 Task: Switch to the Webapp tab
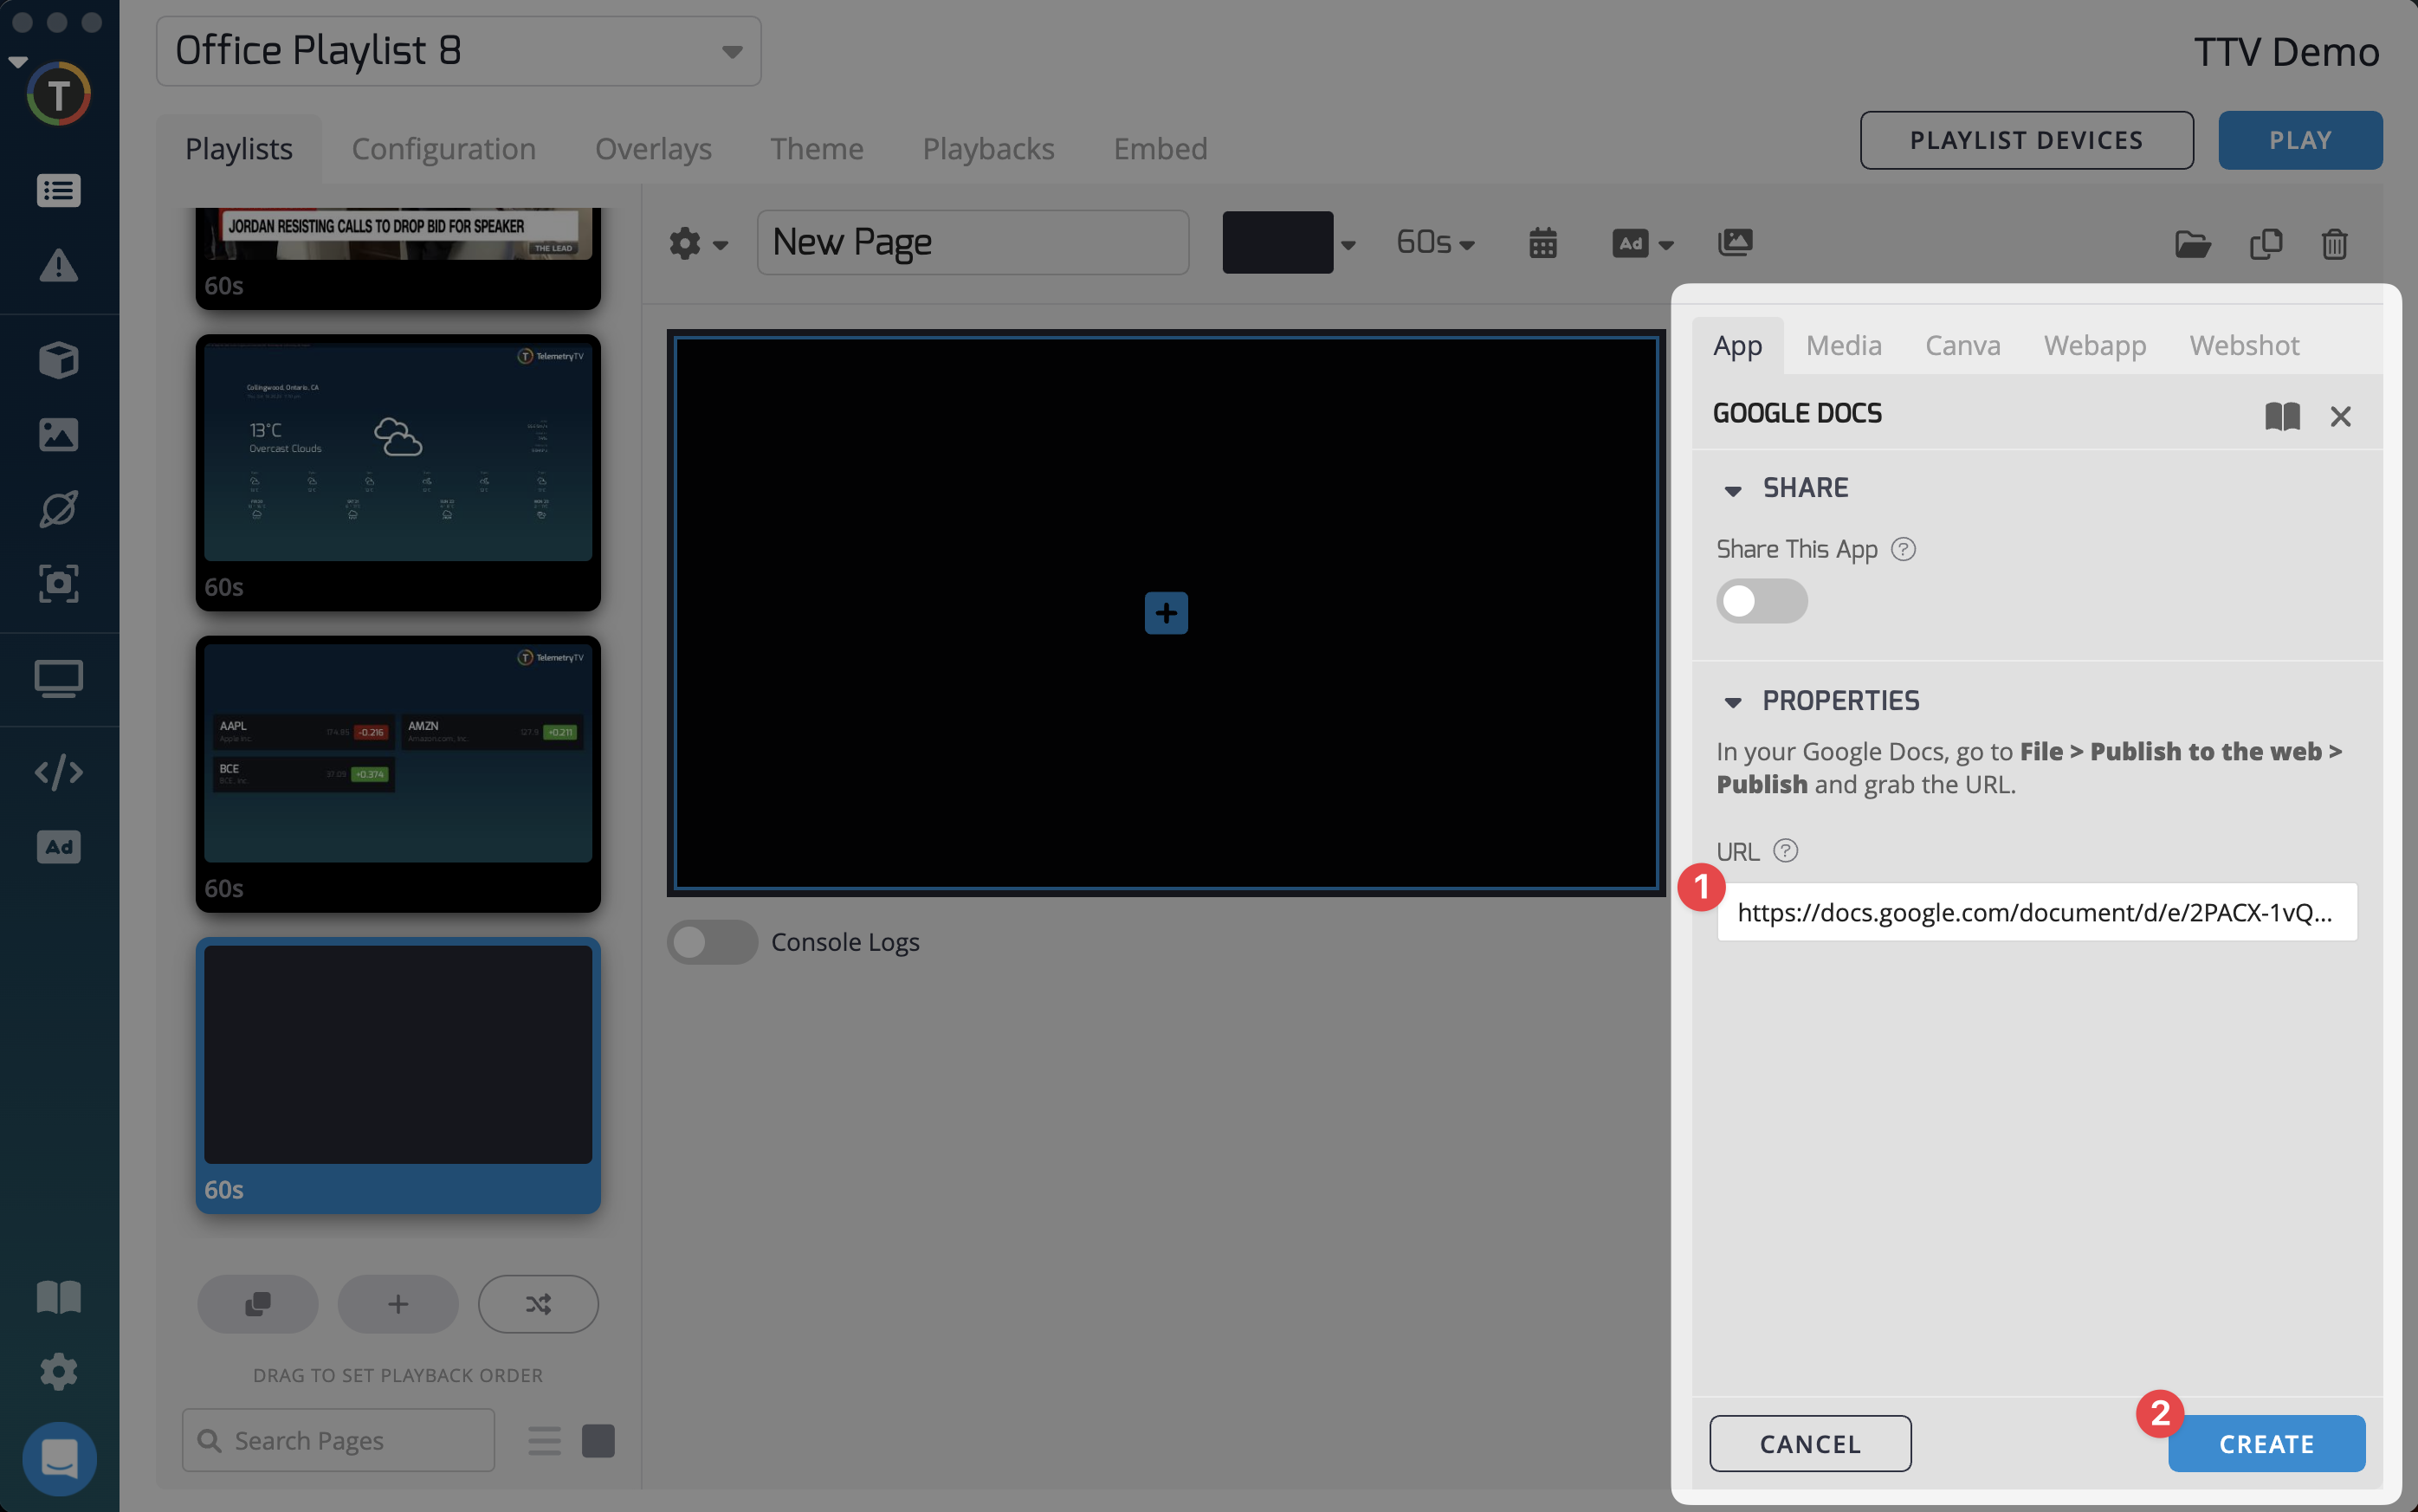tap(2094, 345)
